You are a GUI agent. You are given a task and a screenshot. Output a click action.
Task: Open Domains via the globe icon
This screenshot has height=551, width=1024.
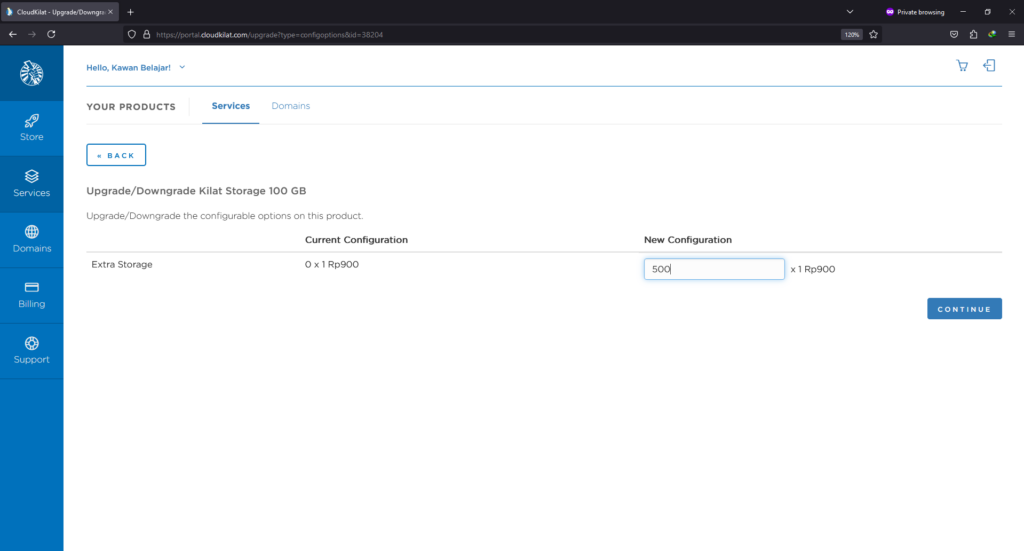coord(31,232)
